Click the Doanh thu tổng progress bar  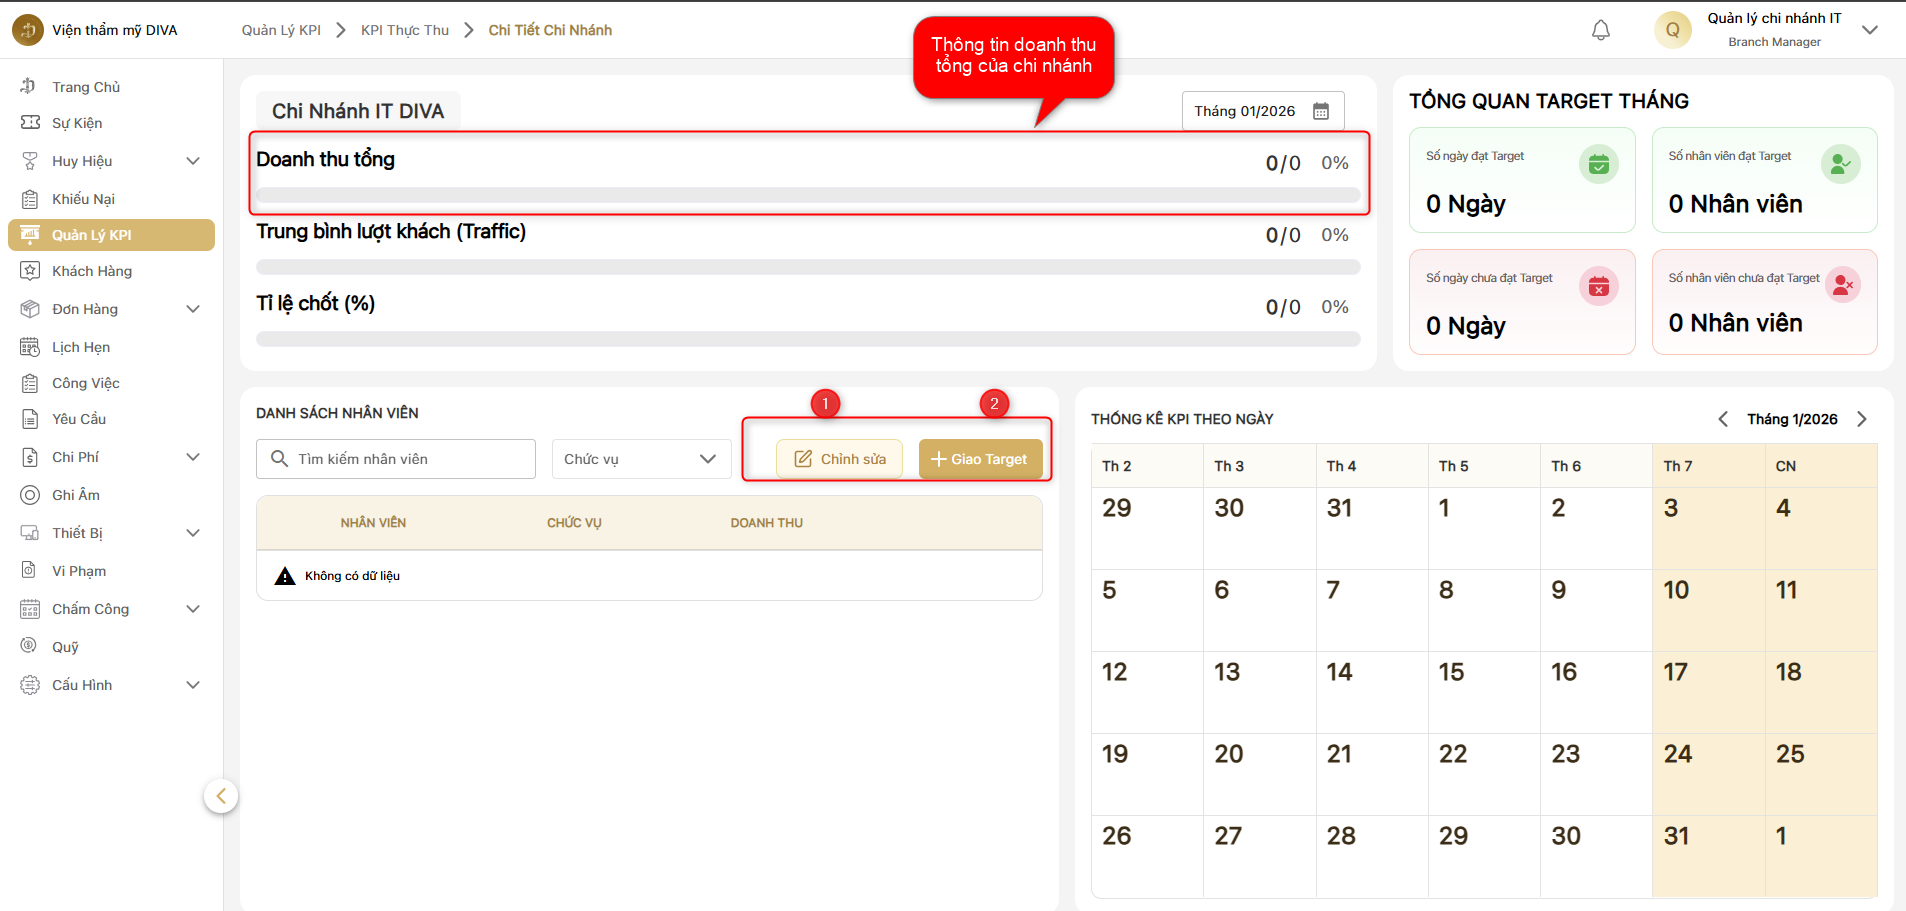coord(807,195)
